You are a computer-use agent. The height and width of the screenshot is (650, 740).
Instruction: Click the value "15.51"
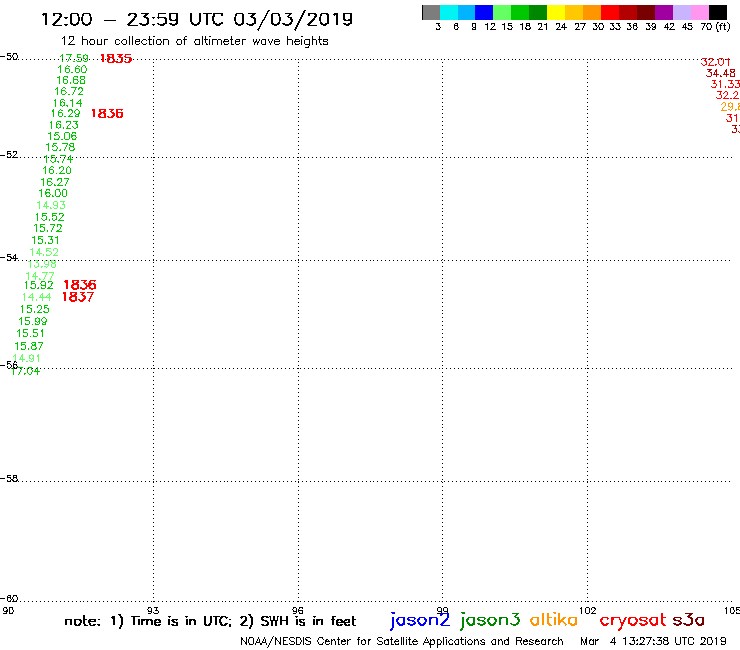(x=31, y=333)
